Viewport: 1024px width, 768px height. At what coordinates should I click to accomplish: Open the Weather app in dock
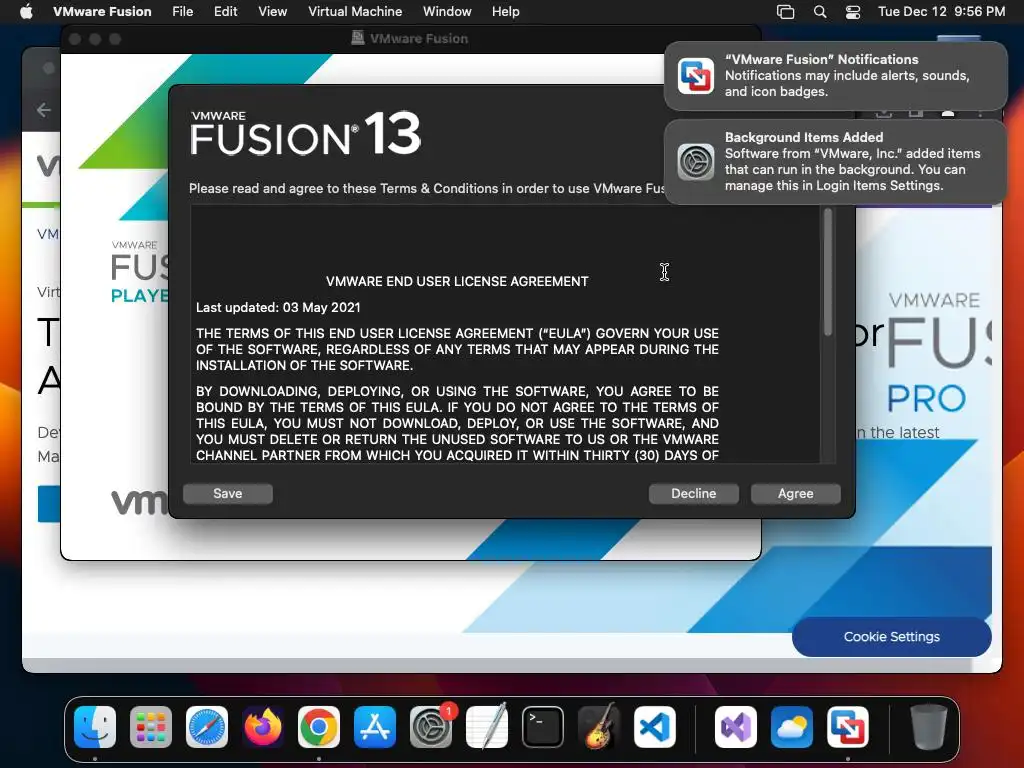pos(792,727)
